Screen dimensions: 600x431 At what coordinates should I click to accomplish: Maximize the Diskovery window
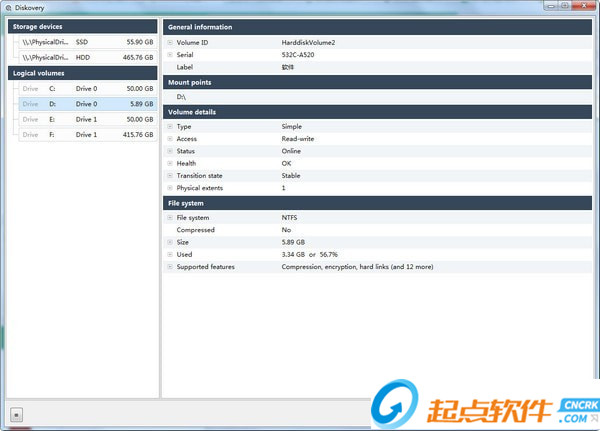(x=565, y=6)
